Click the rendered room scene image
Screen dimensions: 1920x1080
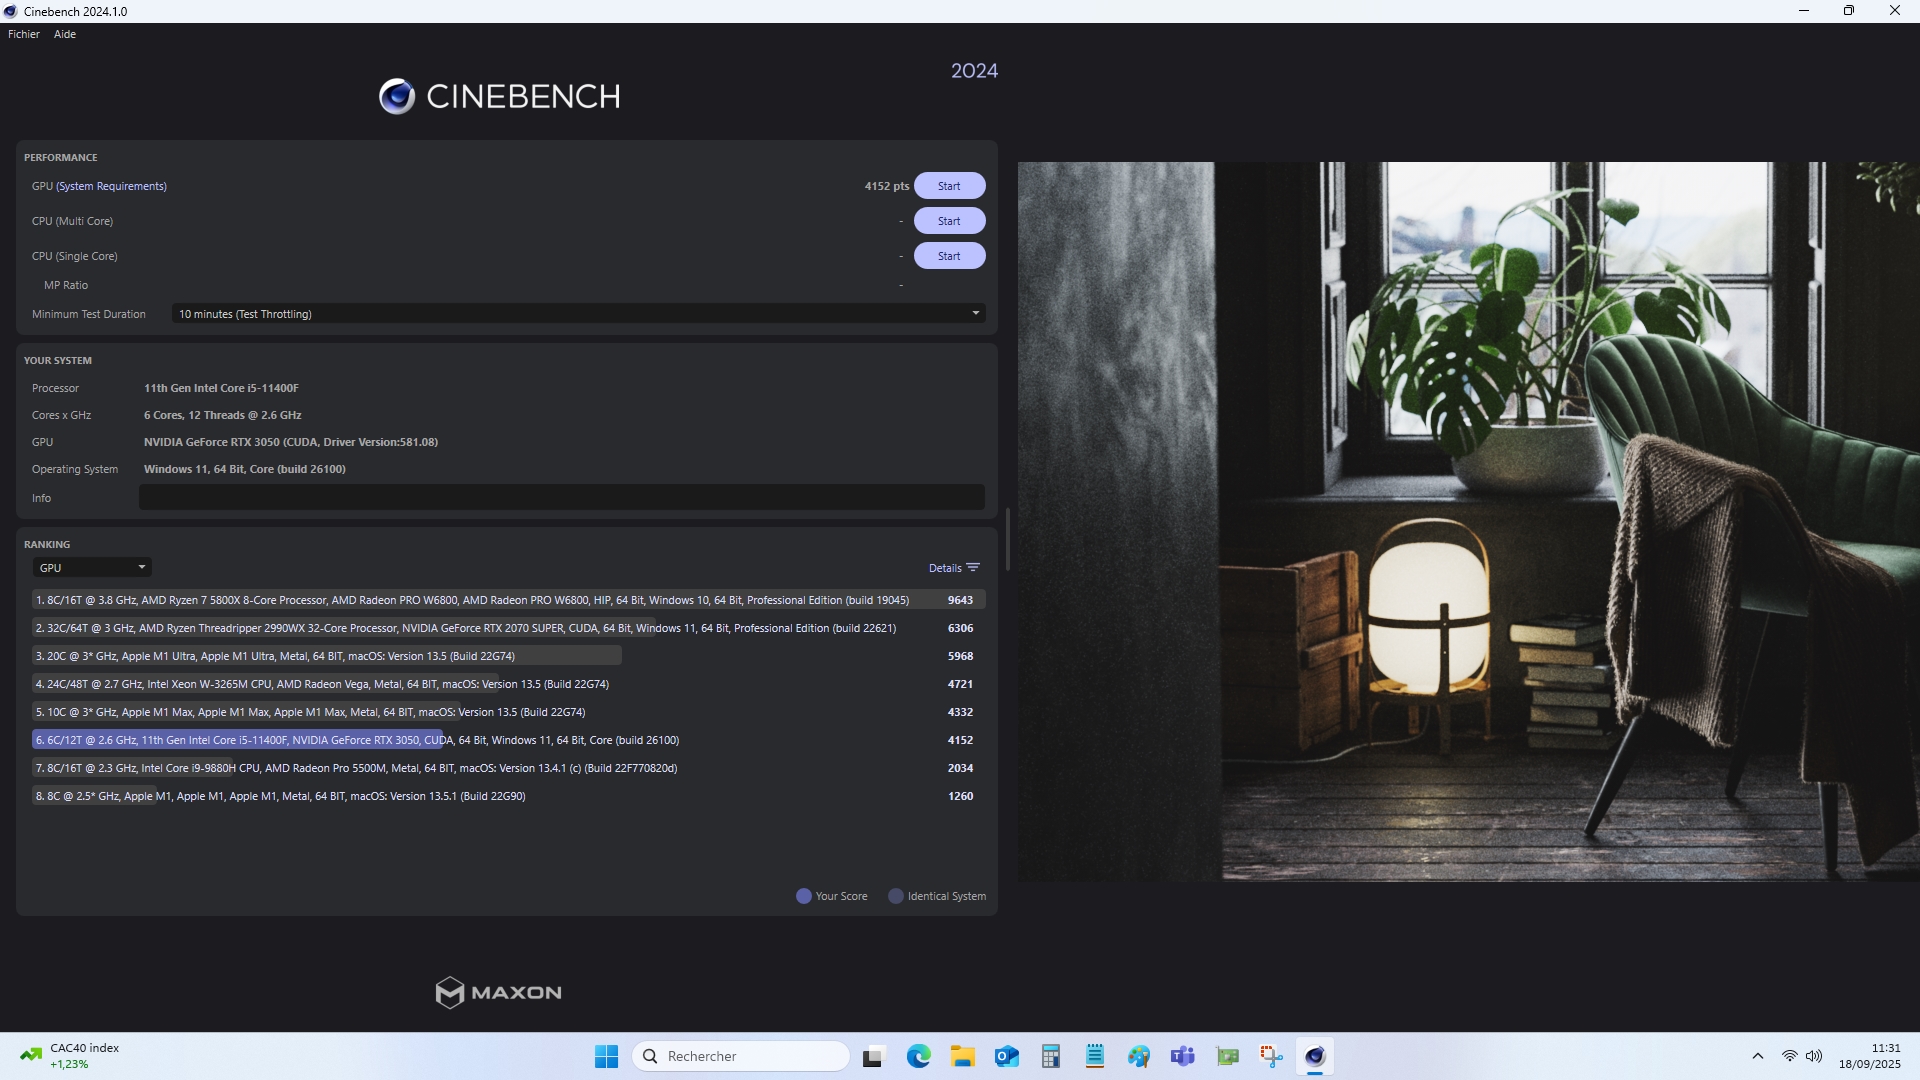(1468, 521)
